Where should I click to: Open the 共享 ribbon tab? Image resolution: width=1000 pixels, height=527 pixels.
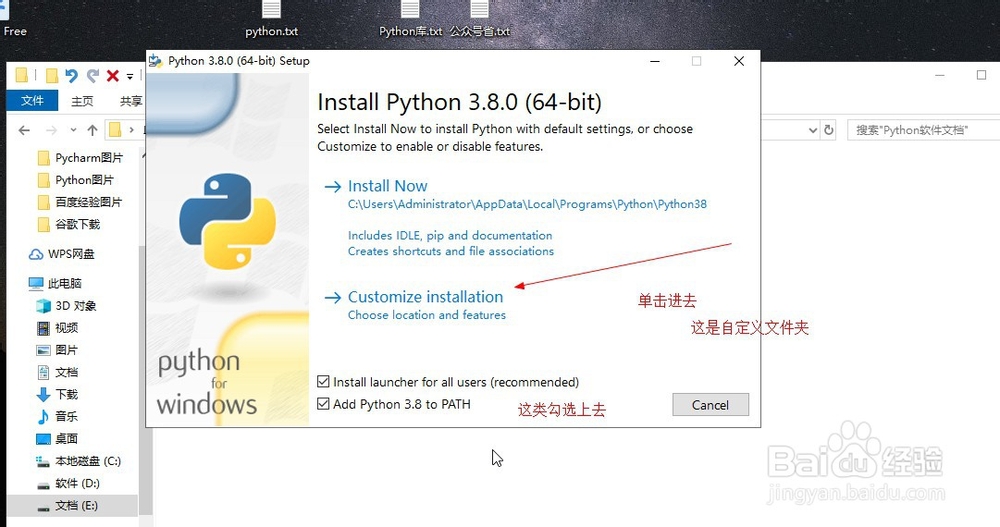point(131,101)
